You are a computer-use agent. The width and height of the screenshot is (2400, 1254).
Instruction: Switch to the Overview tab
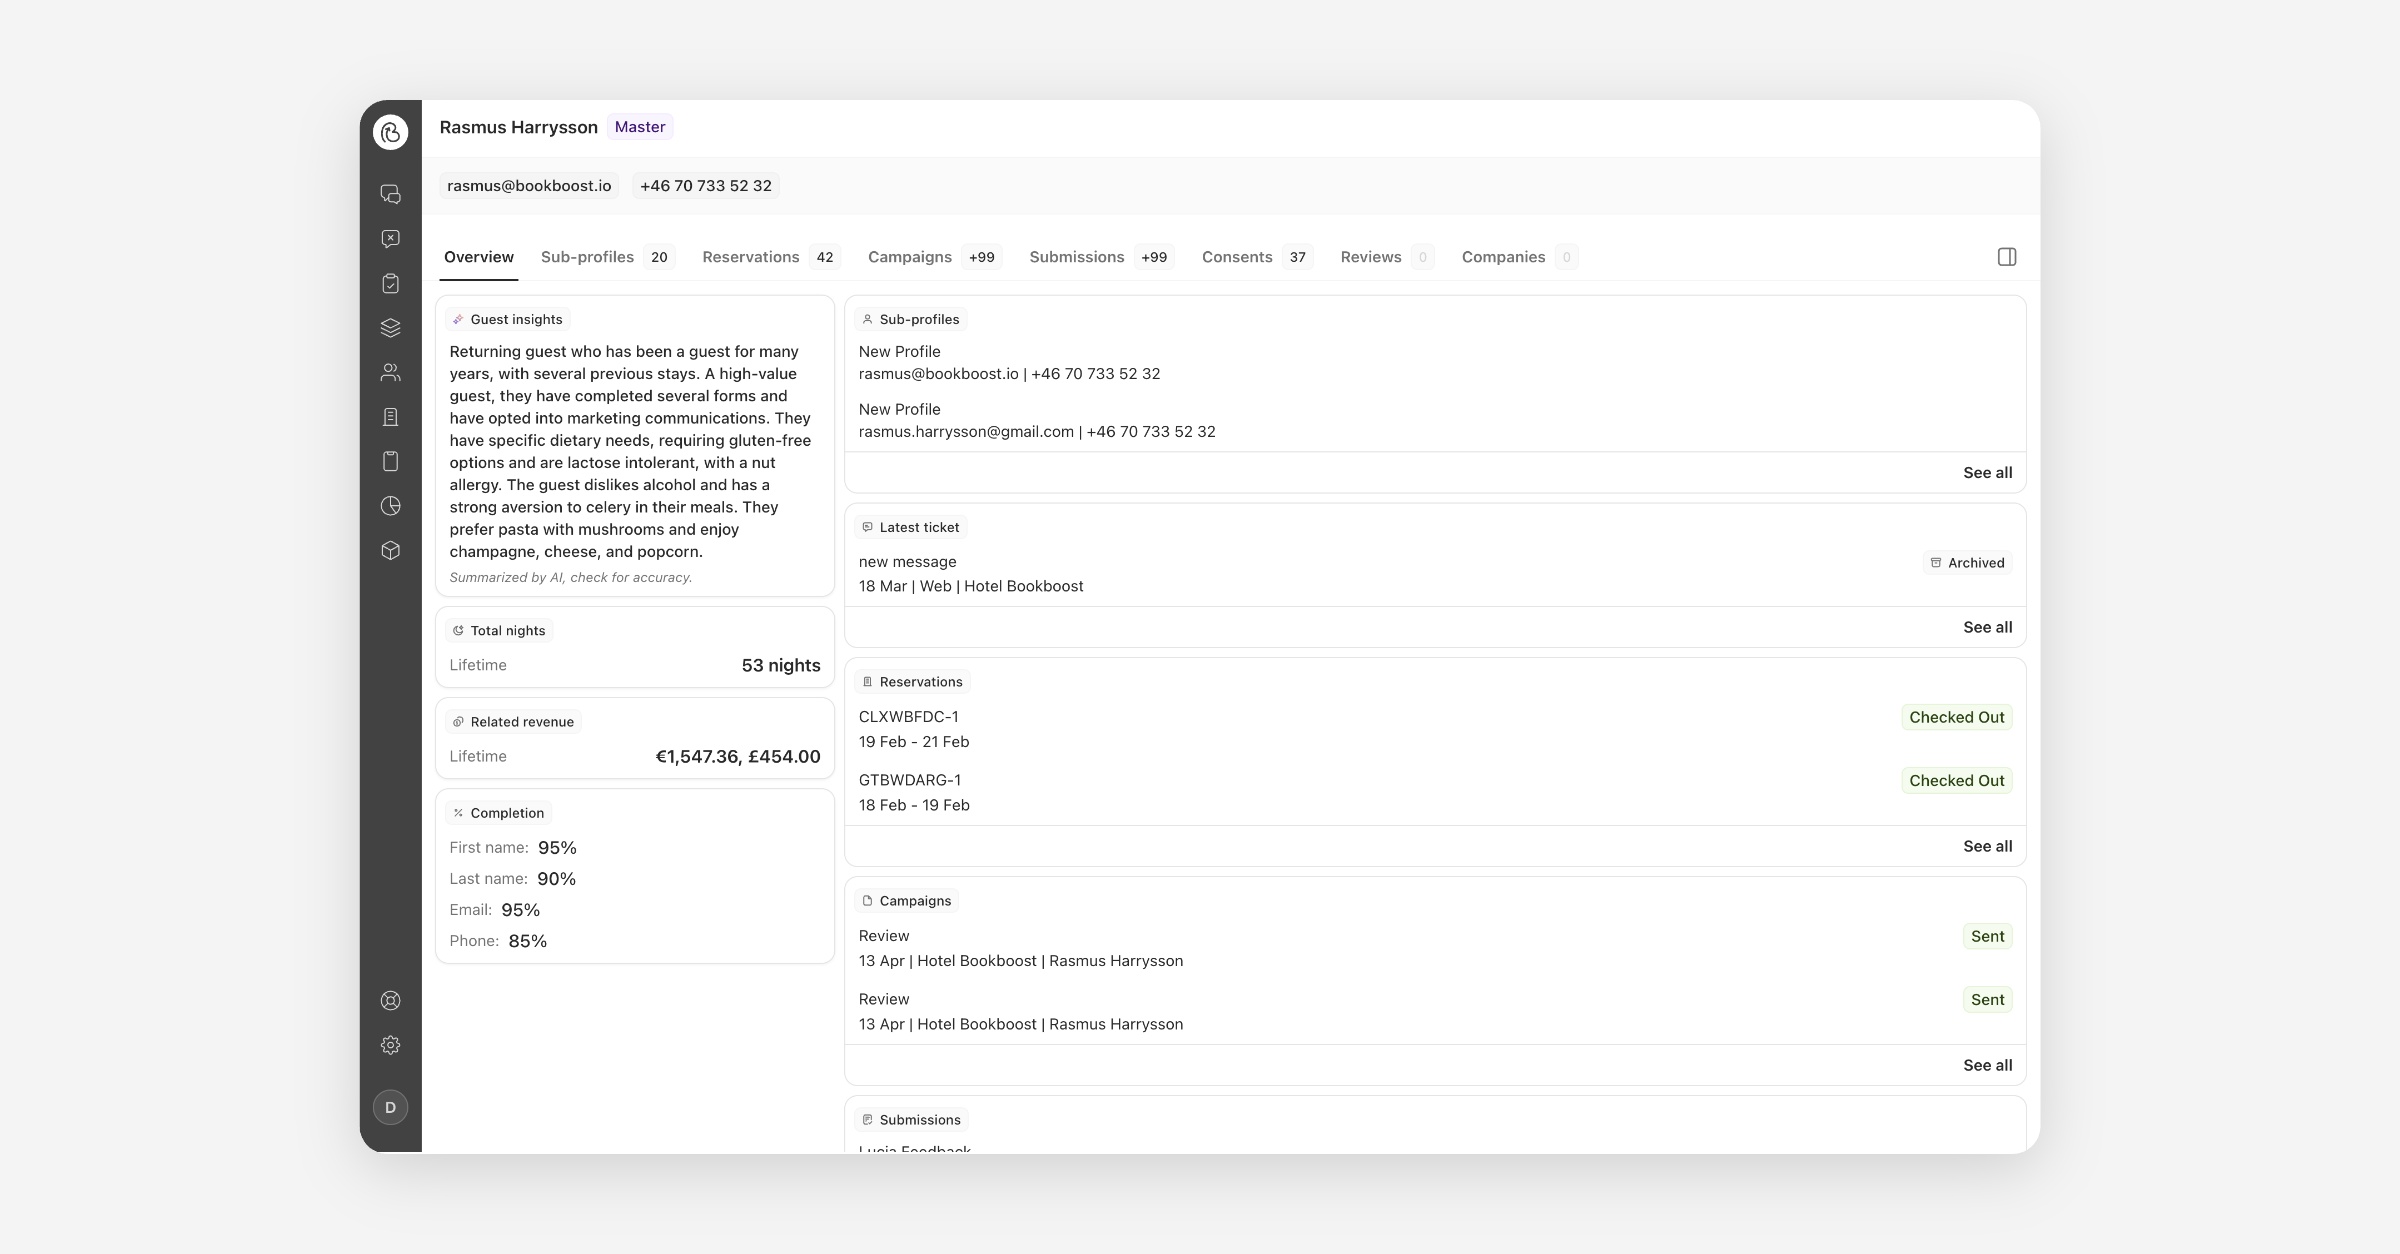479,257
